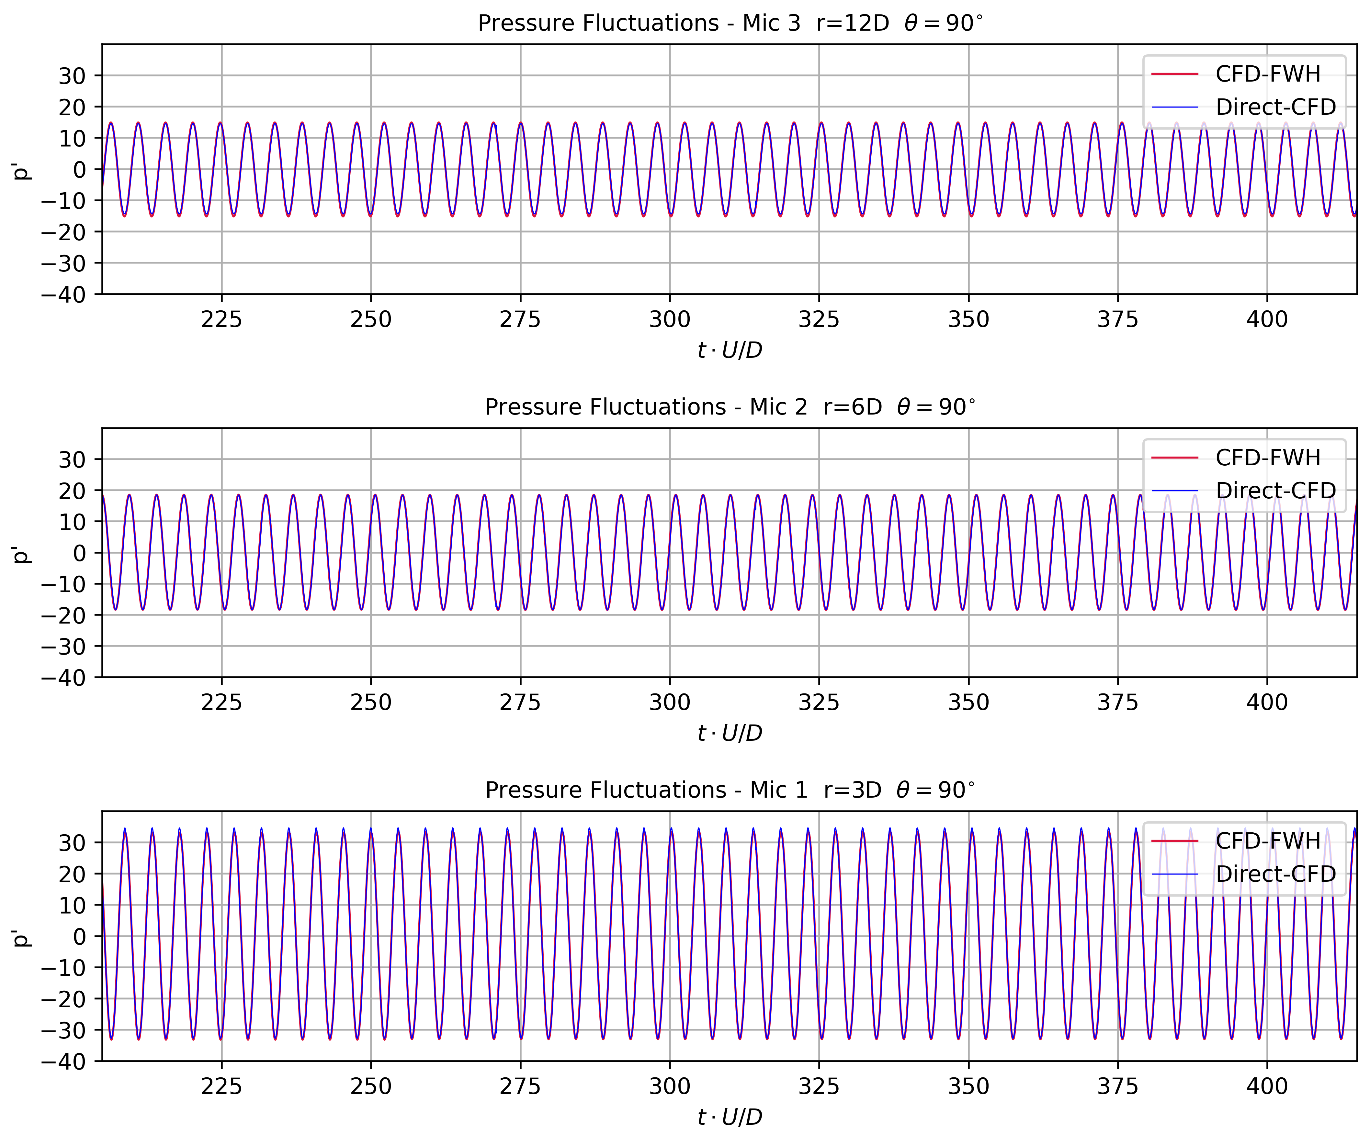This screenshot has height=1134, width=1368.
Task: Click the p' y-axis label of Mic 1 plot
Action: coord(22,937)
